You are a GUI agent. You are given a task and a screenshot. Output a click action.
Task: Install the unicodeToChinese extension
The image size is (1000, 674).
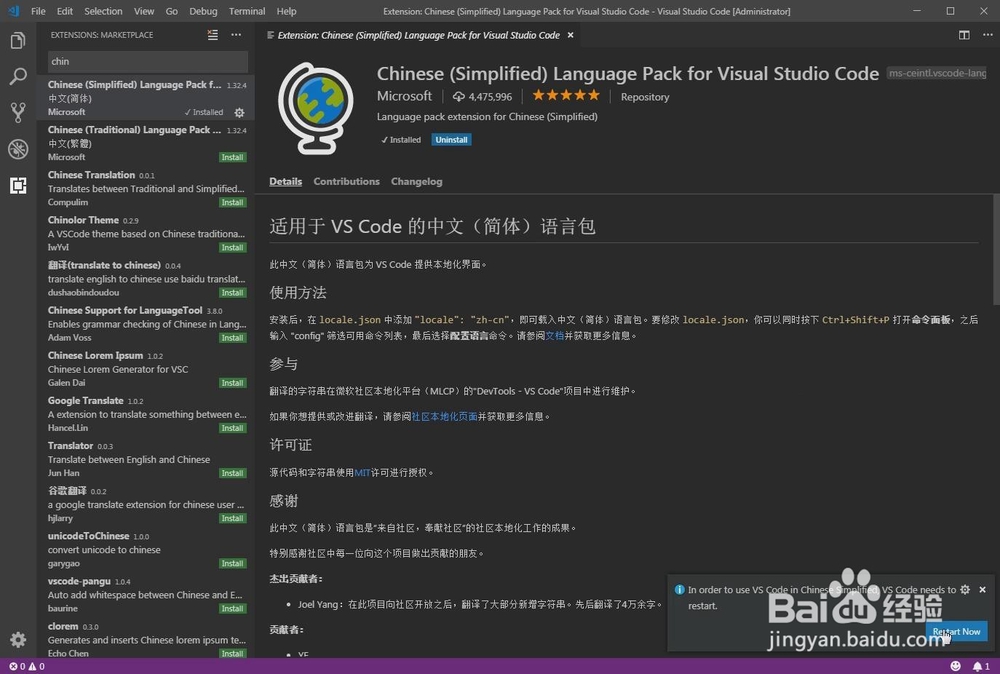click(x=232, y=564)
